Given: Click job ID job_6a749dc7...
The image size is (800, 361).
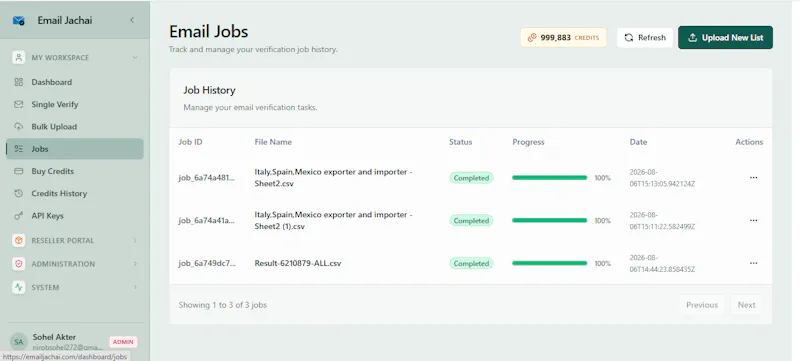Looking at the screenshot, I should (207, 264).
